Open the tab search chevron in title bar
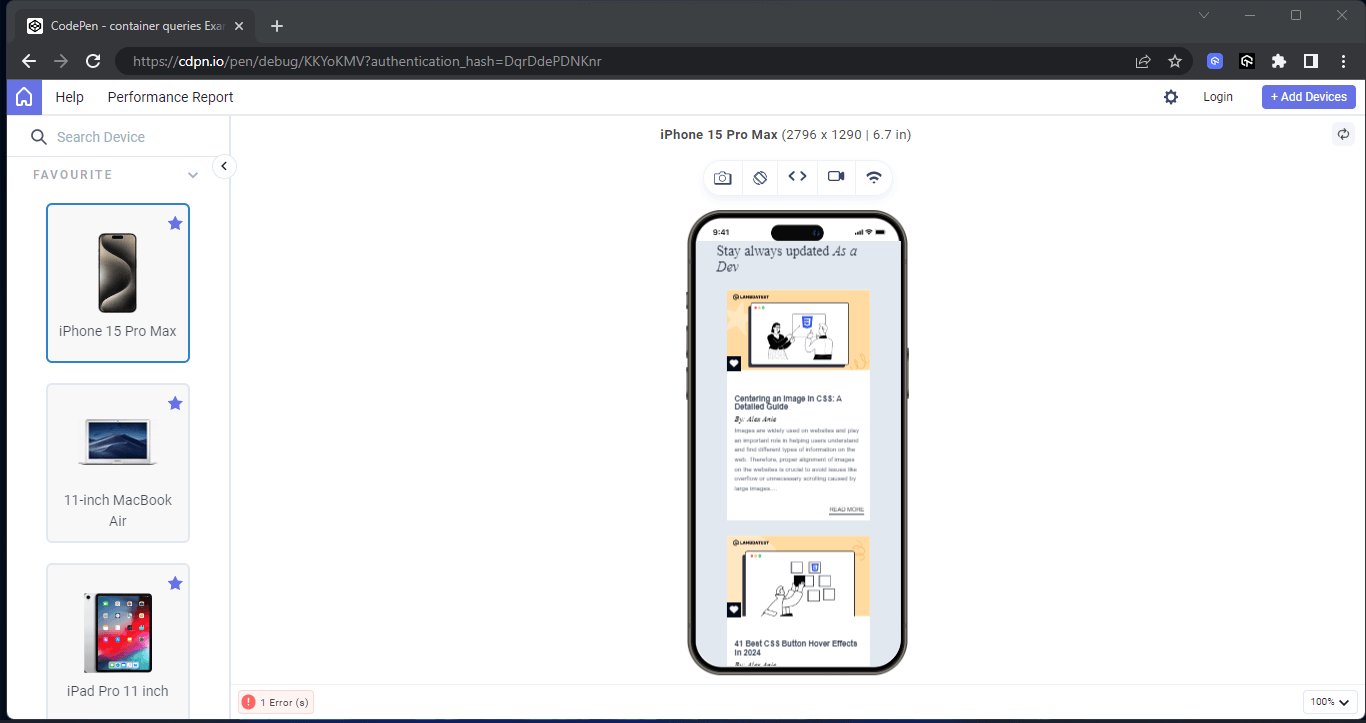1366x723 pixels. 1204,15
